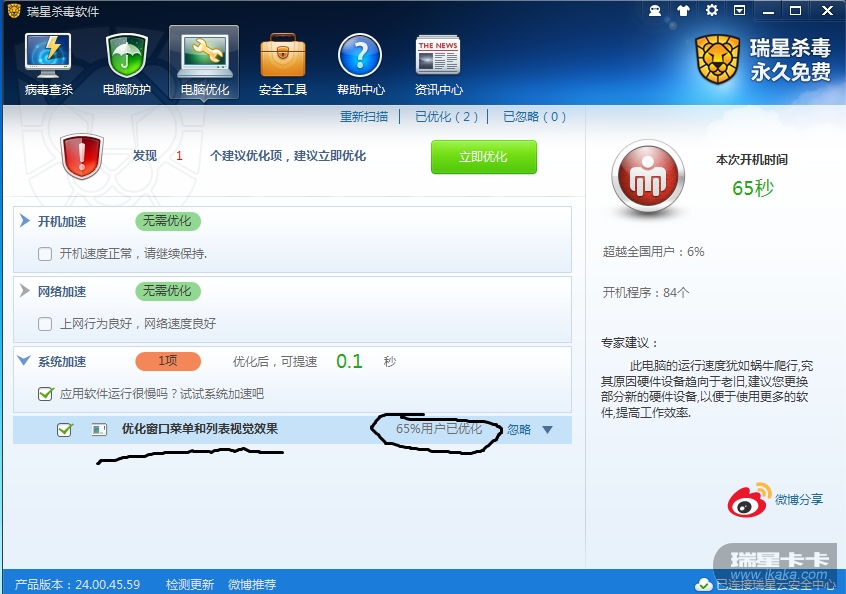Click the 0.1 seconds speedup value
Image resolution: width=846 pixels, height=594 pixels.
click(349, 361)
